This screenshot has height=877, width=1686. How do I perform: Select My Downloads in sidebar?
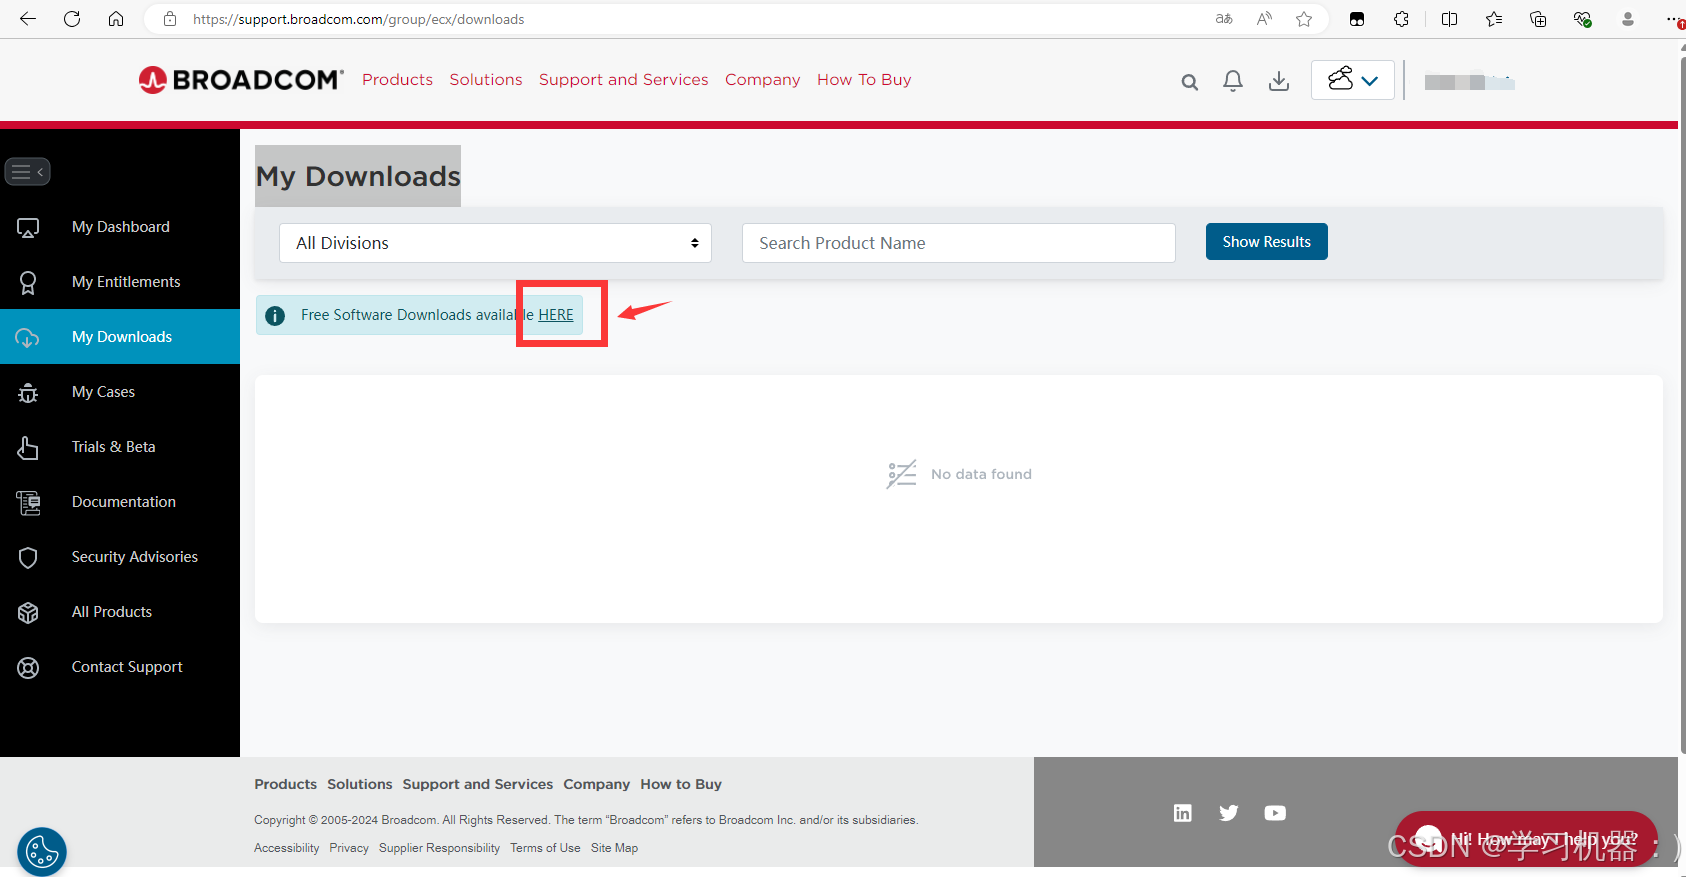[120, 337]
